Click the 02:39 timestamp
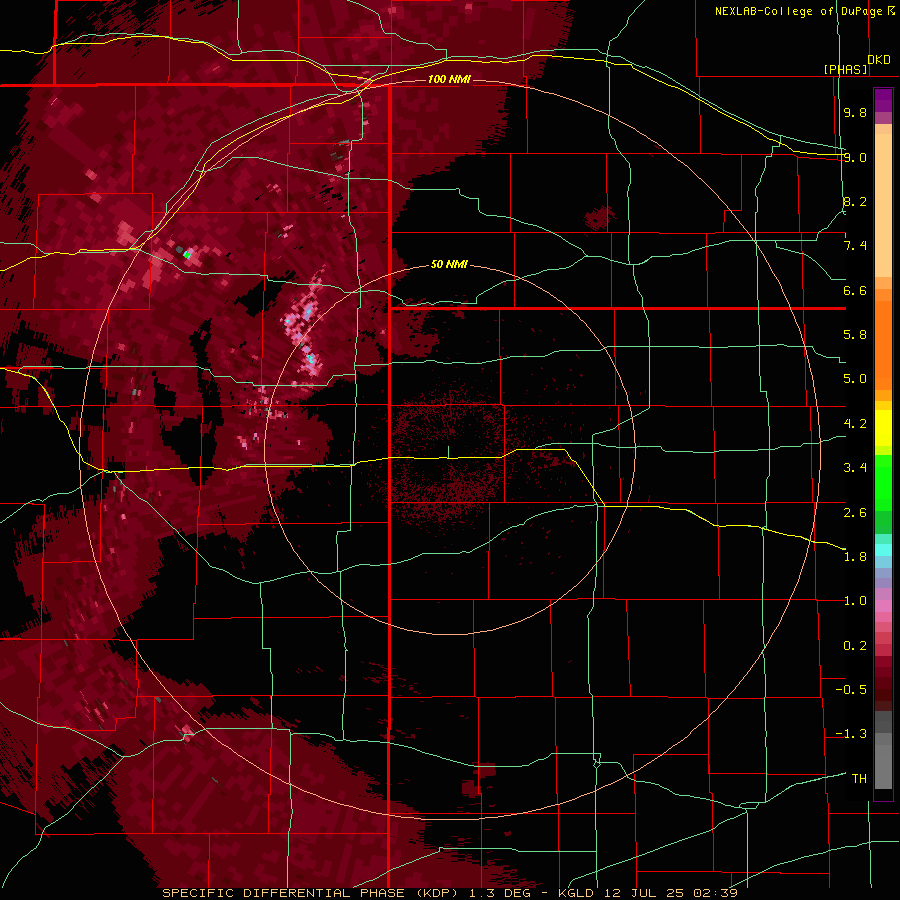The width and height of the screenshot is (900, 900). pos(715,893)
